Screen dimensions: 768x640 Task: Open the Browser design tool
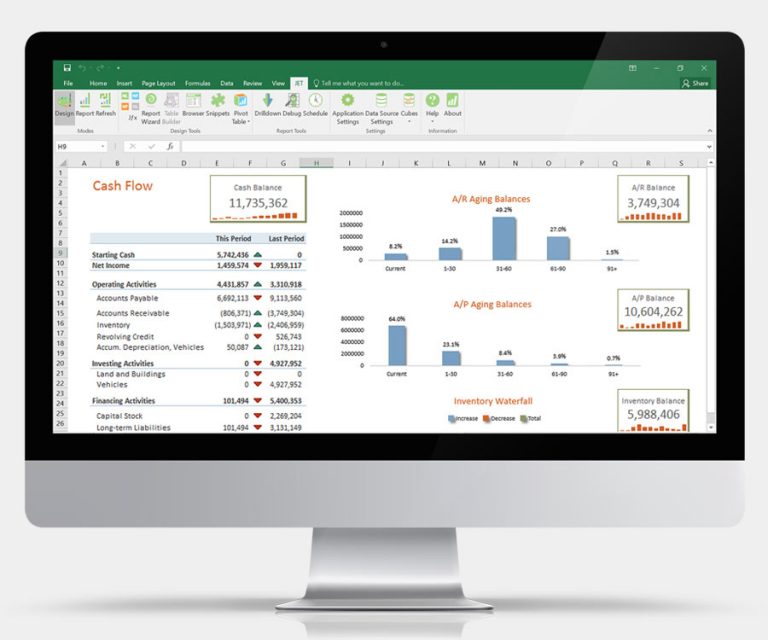(192, 105)
